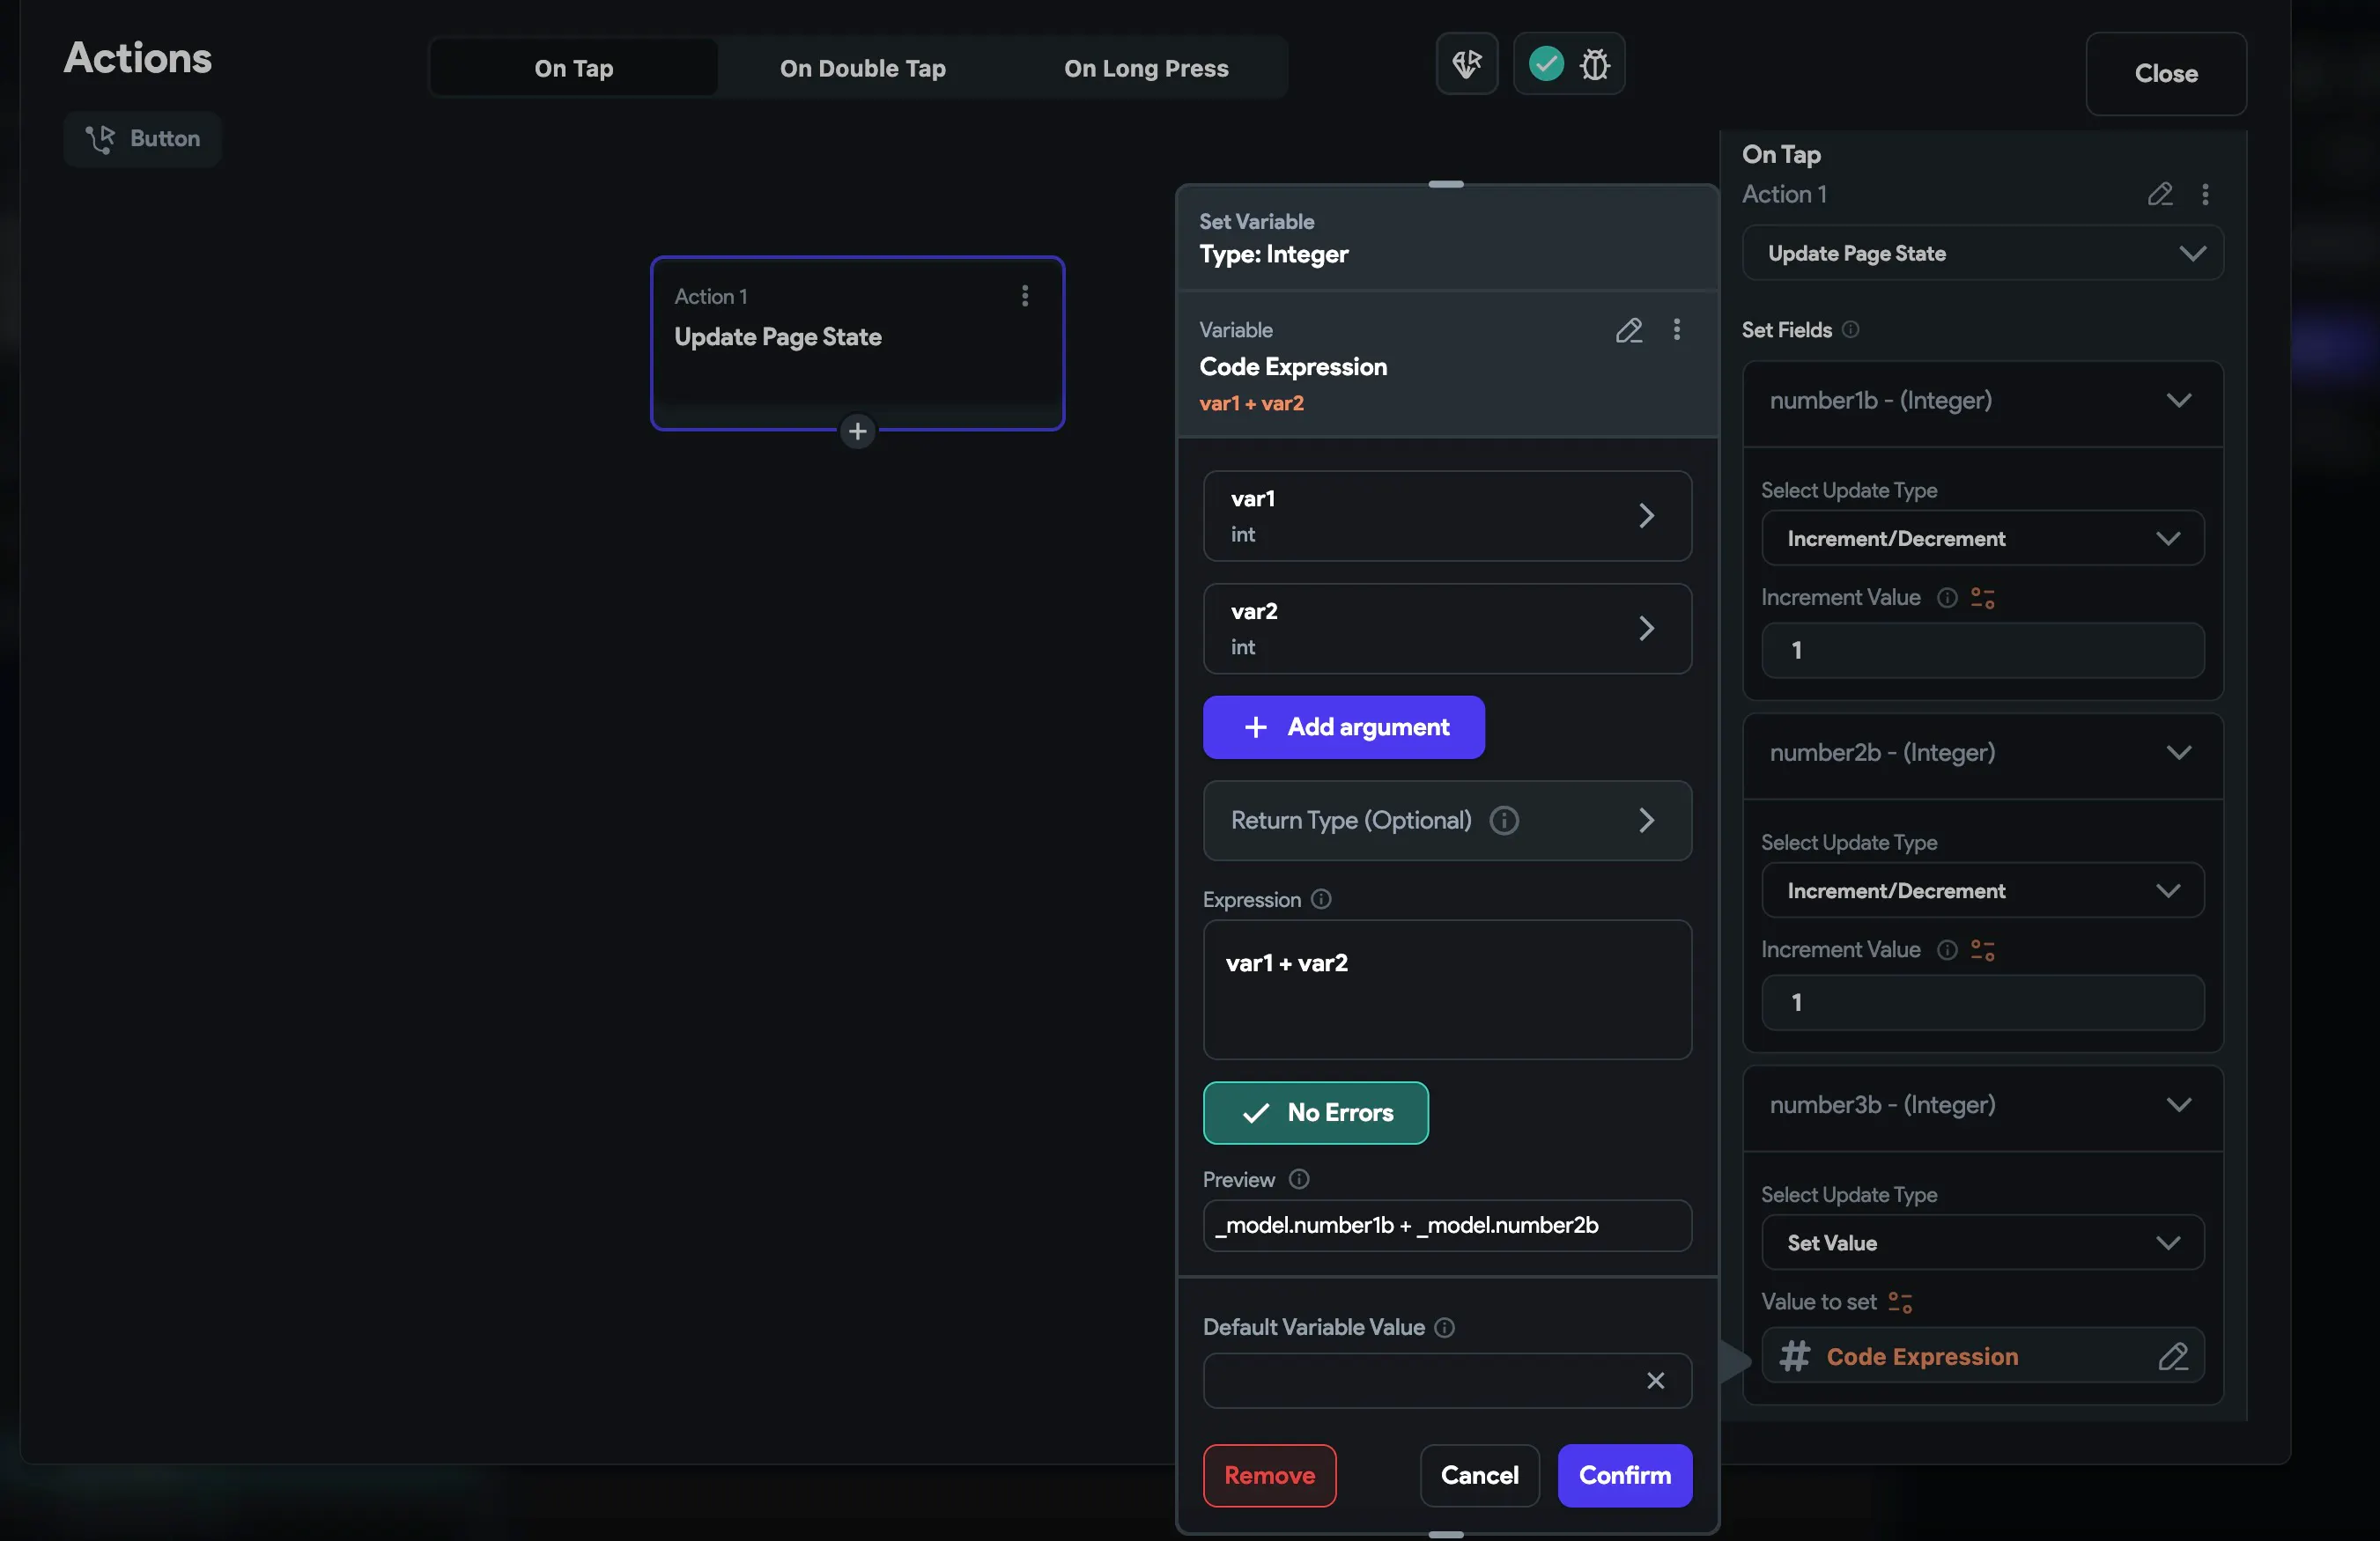Expand the var2 int argument

[x=1446, y=629]
